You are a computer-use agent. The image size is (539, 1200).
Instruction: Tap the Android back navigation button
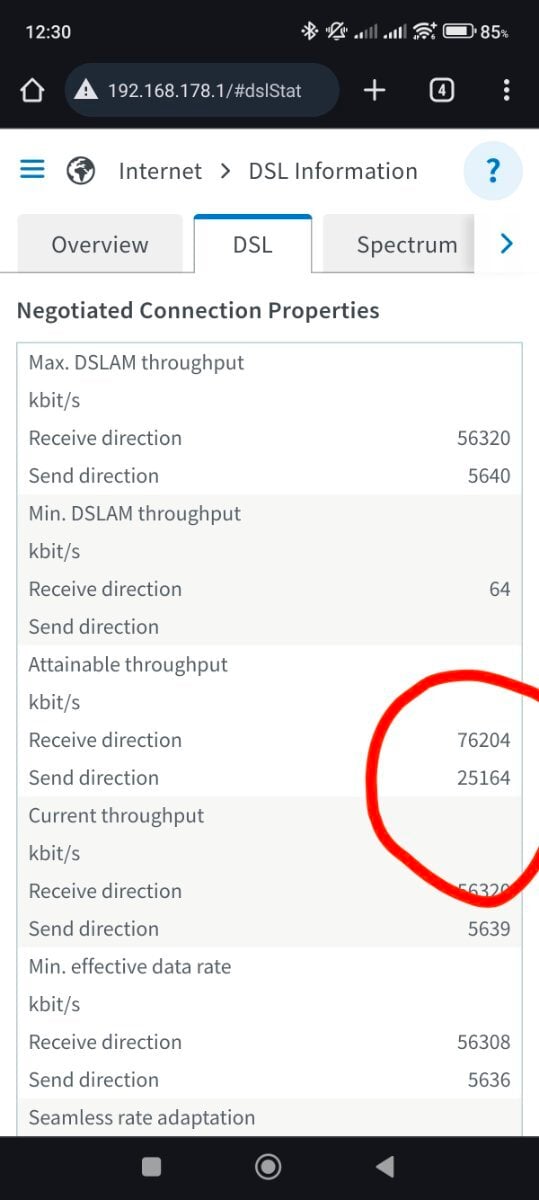(x=385, y=1166)
